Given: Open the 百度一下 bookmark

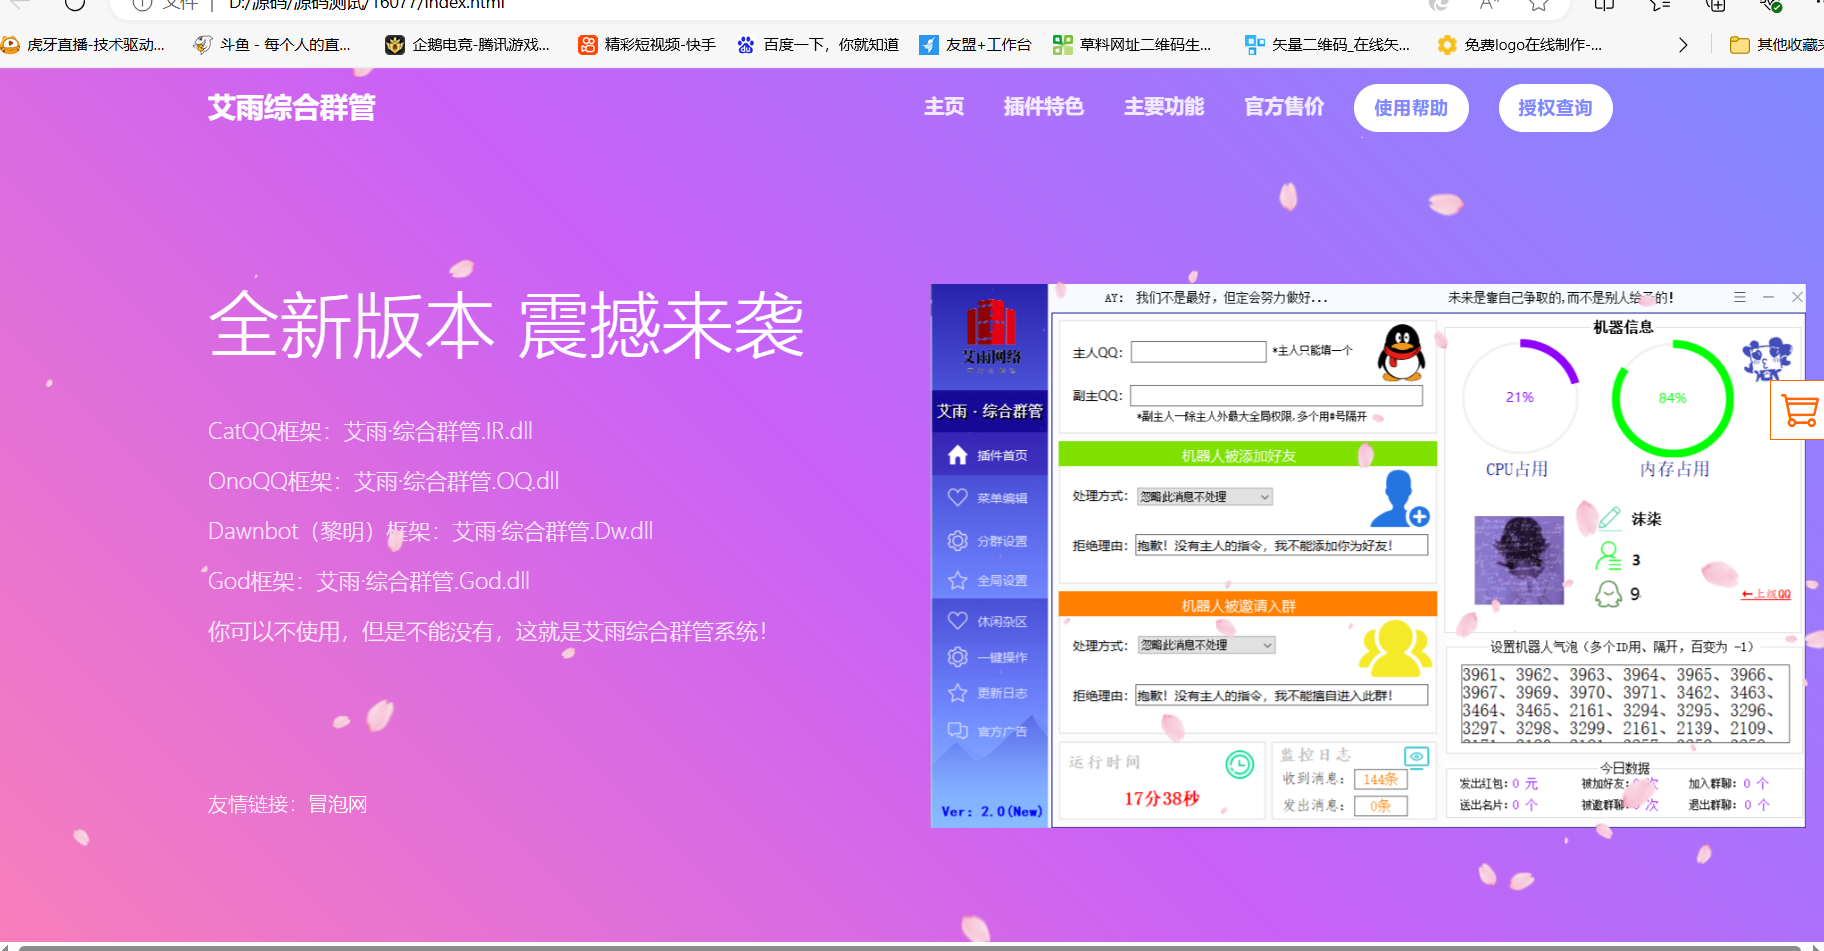Looking at the screenshot, I should pyautogui.click(x=818, y=45).
